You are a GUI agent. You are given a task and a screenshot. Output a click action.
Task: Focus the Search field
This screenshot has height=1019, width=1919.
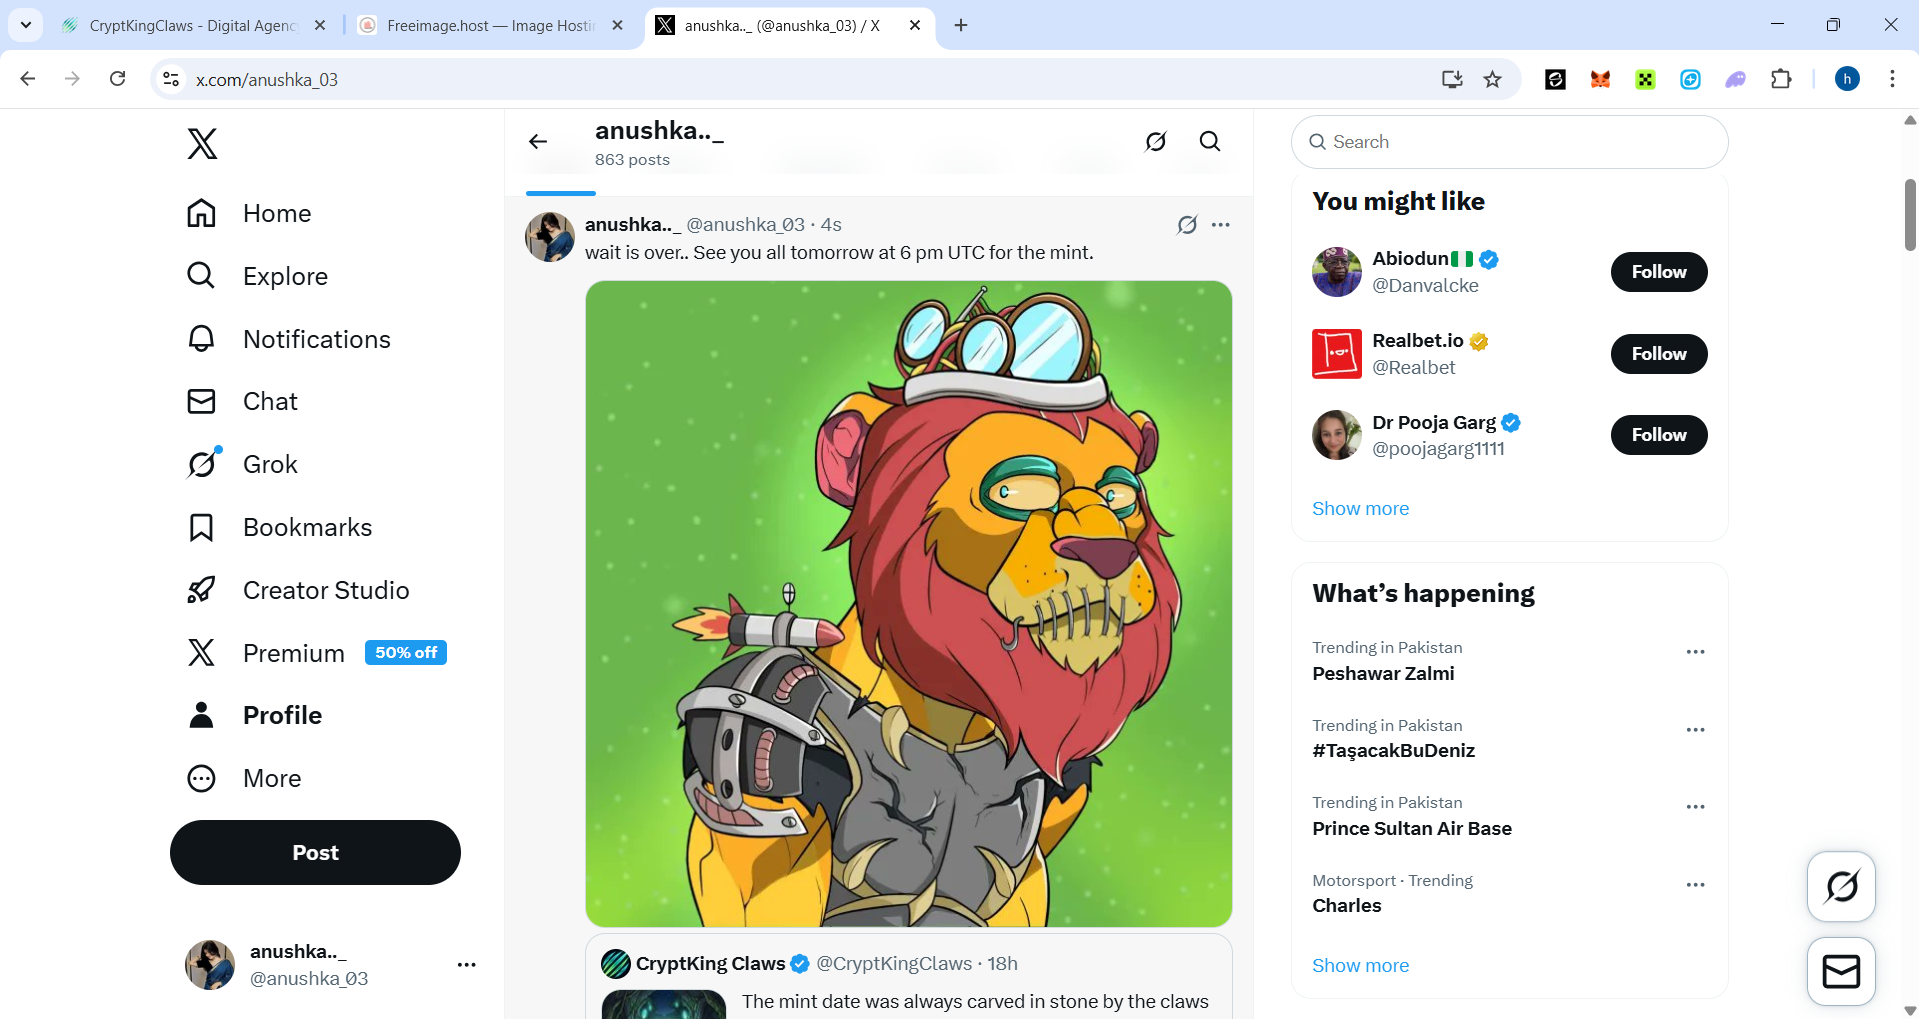click(1510, 142)
